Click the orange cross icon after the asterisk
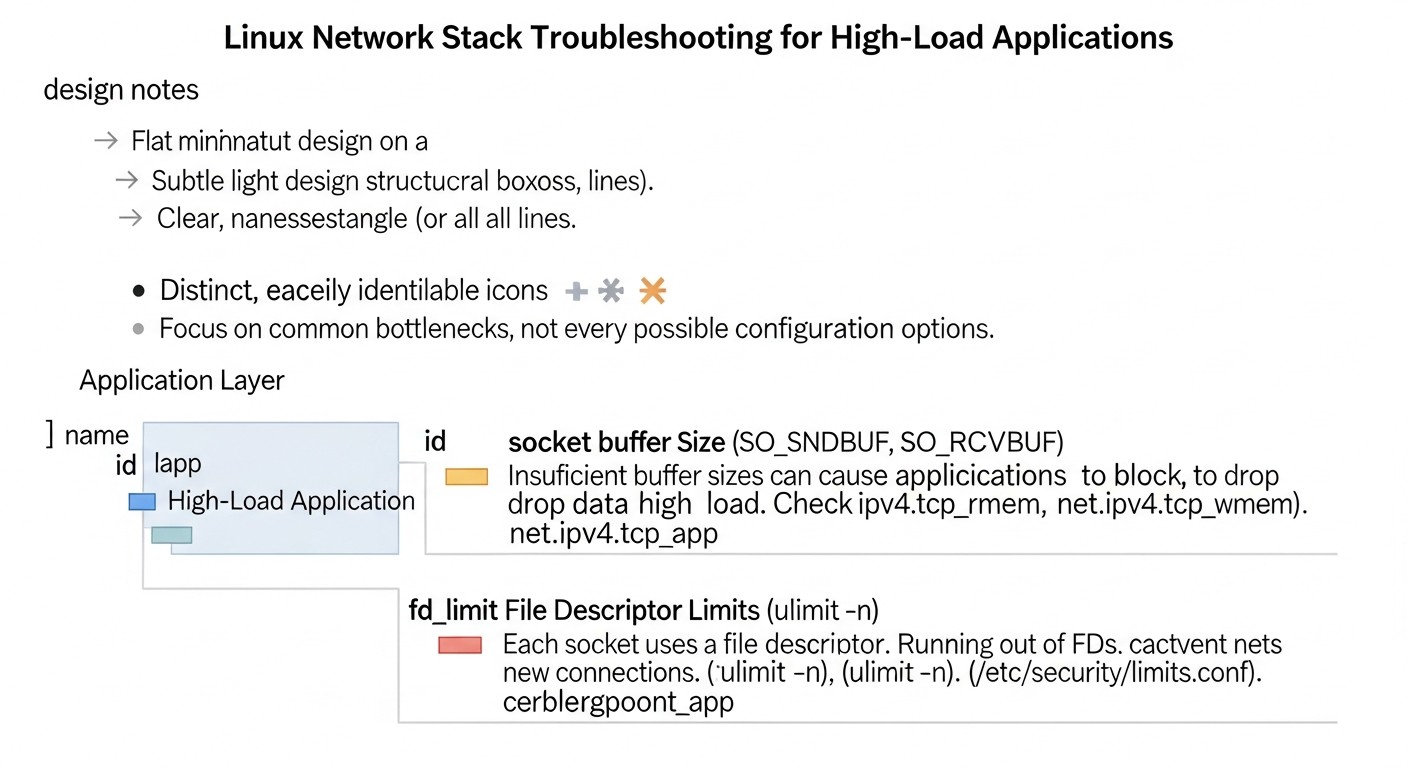This screenshot has width=1408, height=768. coord(652,290)
